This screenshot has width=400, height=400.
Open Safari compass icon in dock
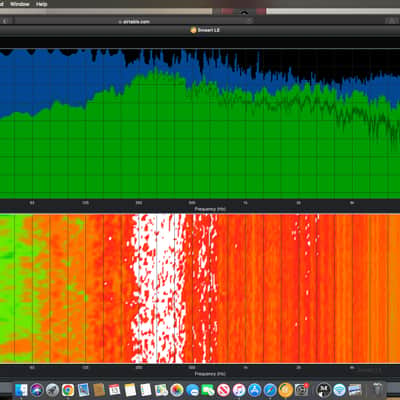[270, 389]
